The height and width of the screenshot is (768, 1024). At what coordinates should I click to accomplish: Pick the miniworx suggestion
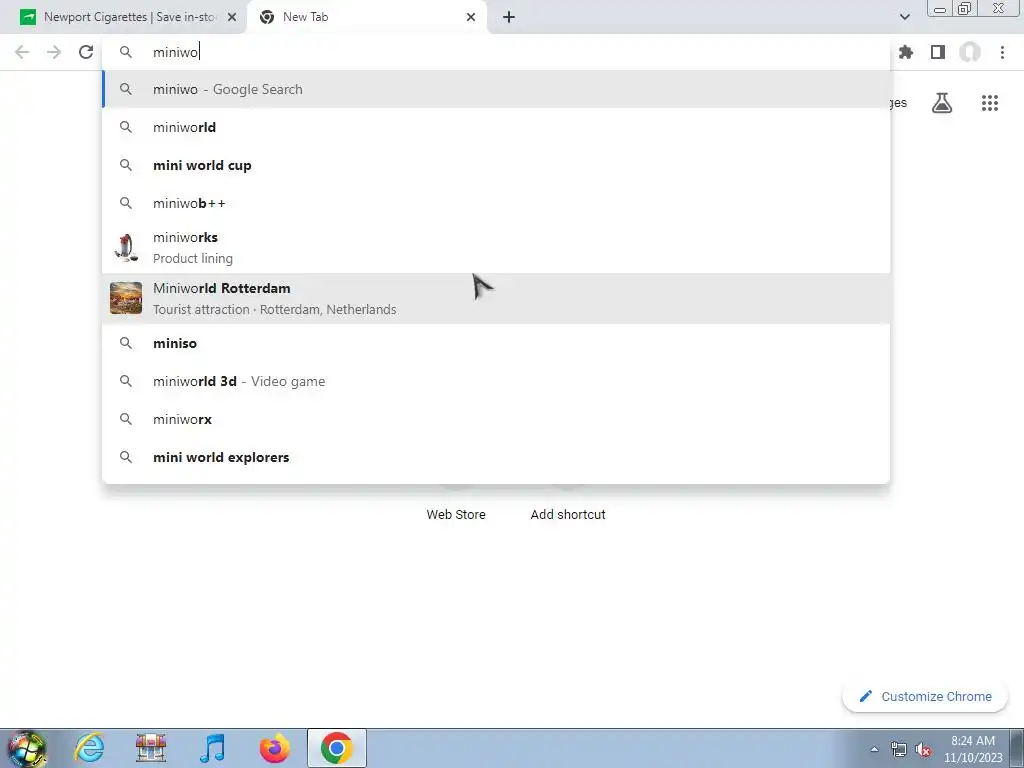pos(496,419)
